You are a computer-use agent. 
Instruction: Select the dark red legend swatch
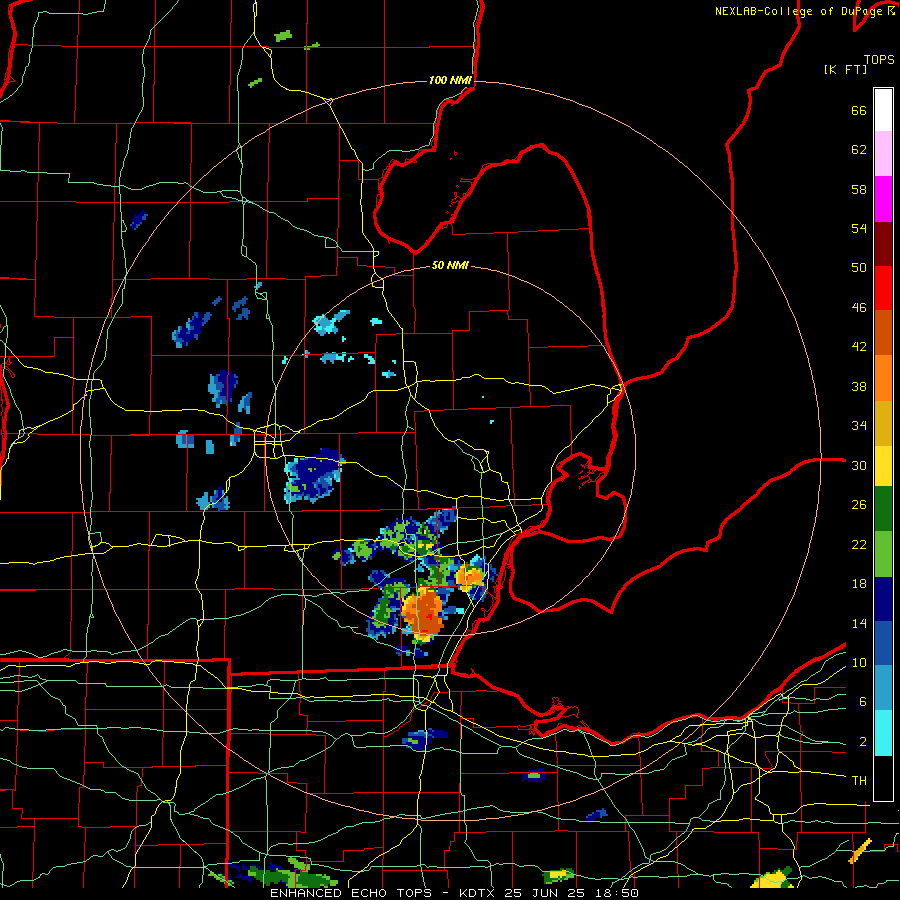point(883,244)
